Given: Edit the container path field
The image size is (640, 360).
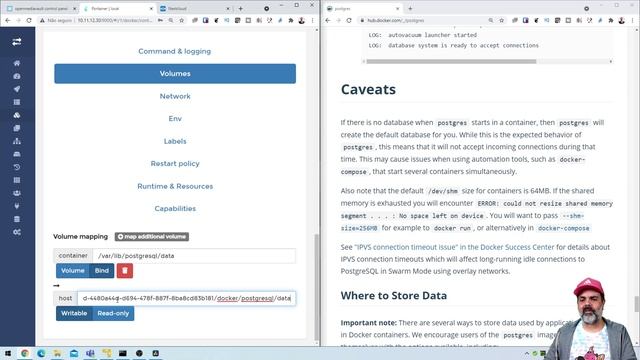Looking at the screenshot, I should point(194,256).
